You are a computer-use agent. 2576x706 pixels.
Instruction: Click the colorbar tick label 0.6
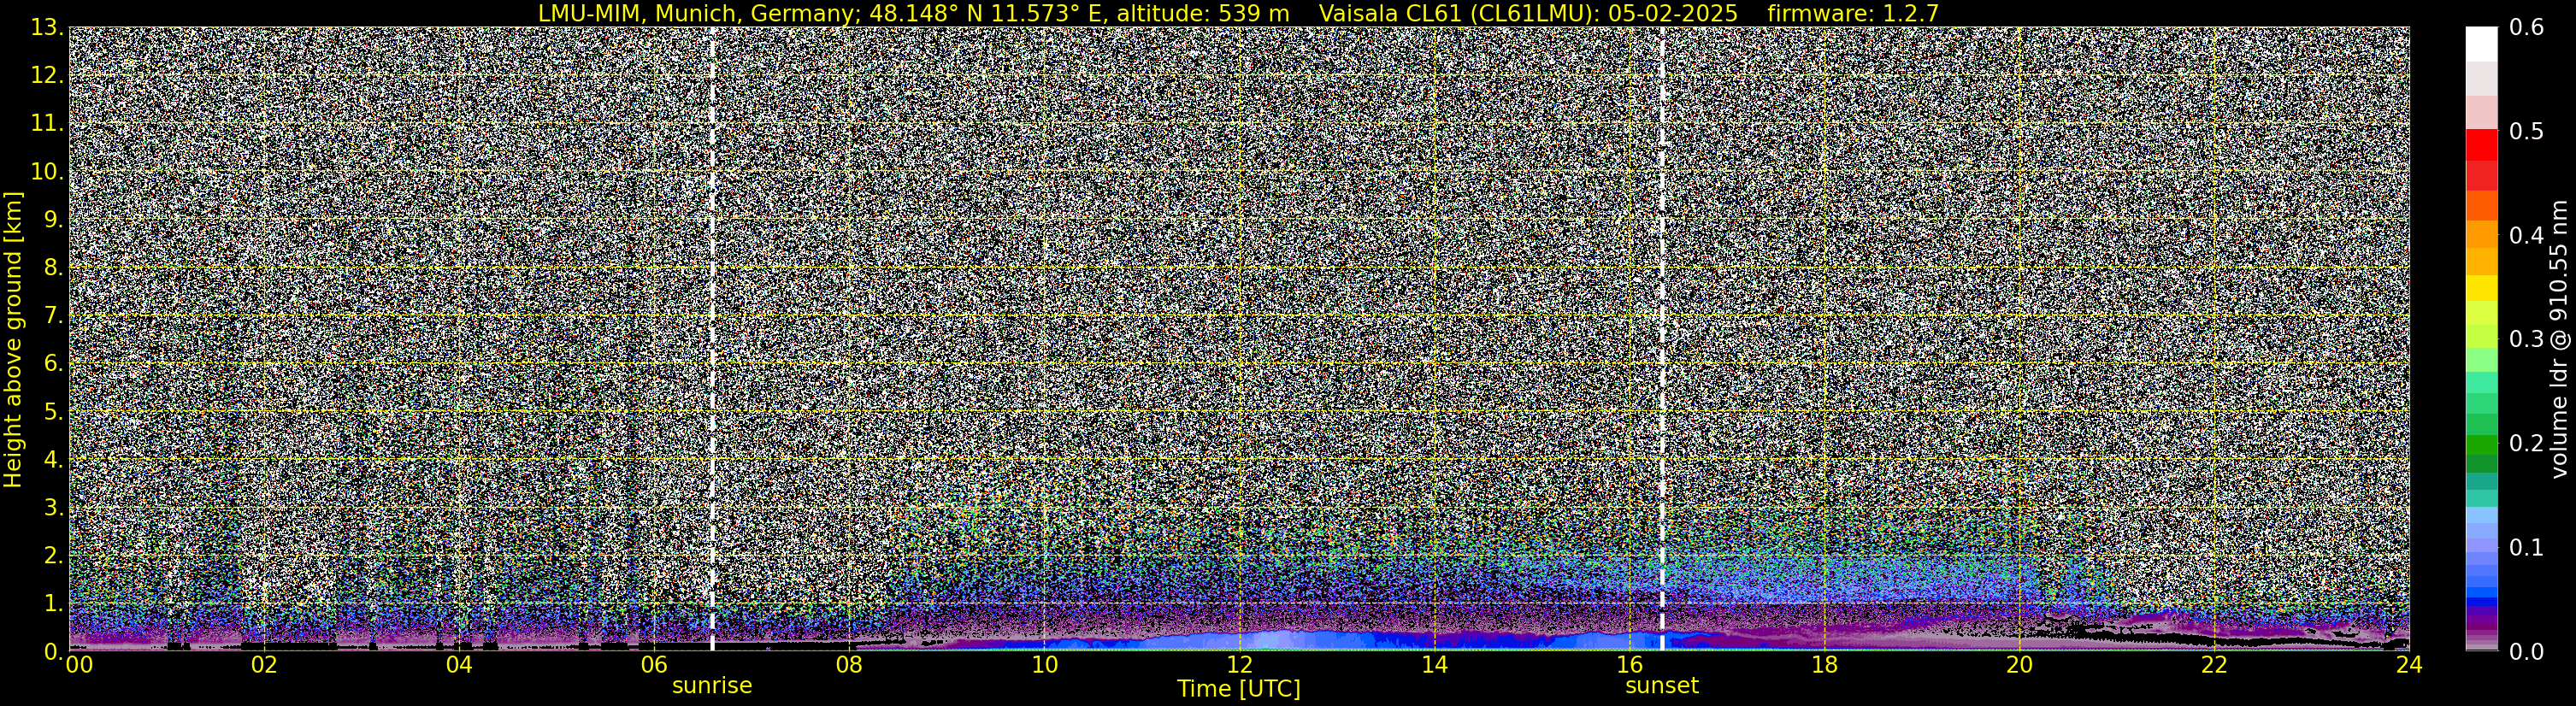2526,28
